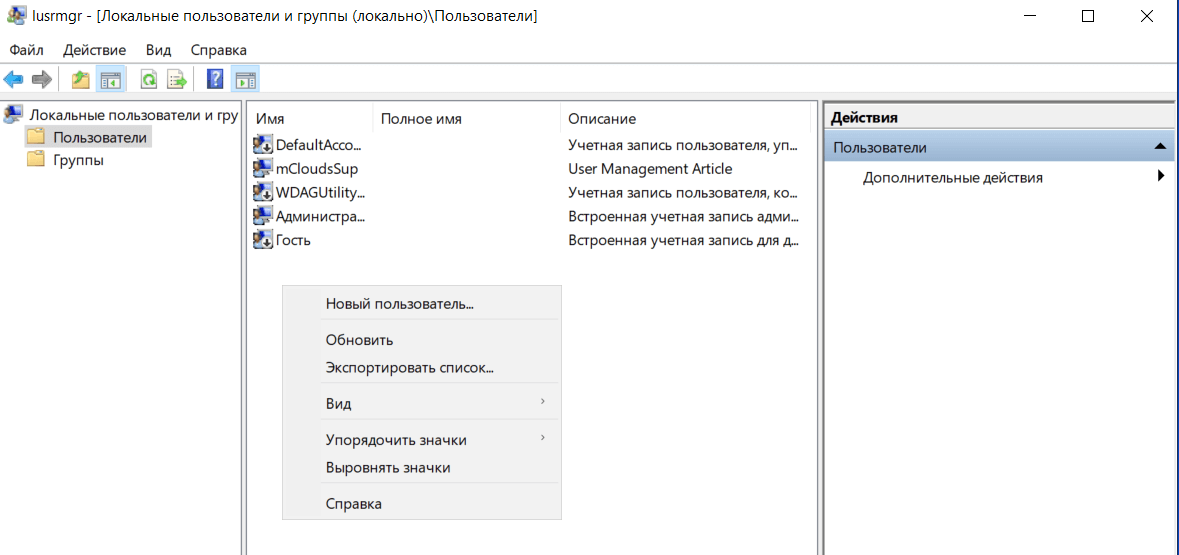Choose Экспортировать список... in context menu
1179x555 pixels.
pos(409,367)
